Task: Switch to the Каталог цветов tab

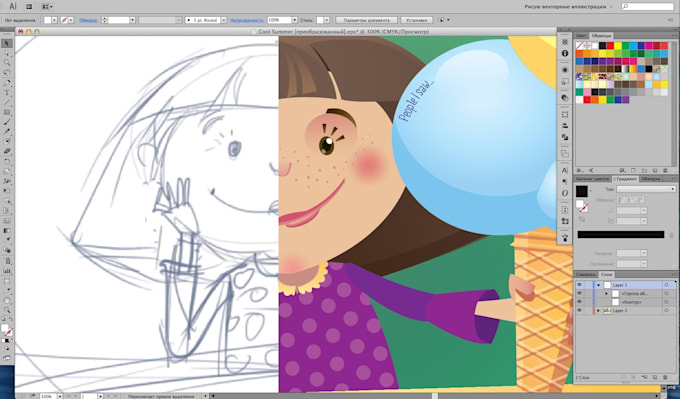Action: [592, 179]
